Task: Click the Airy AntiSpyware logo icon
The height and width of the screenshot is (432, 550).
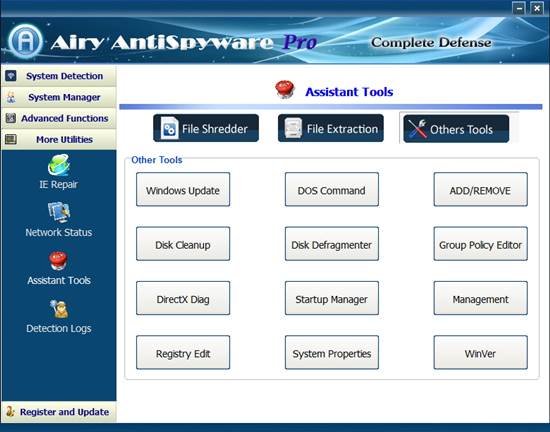Action: coord(25,41)
